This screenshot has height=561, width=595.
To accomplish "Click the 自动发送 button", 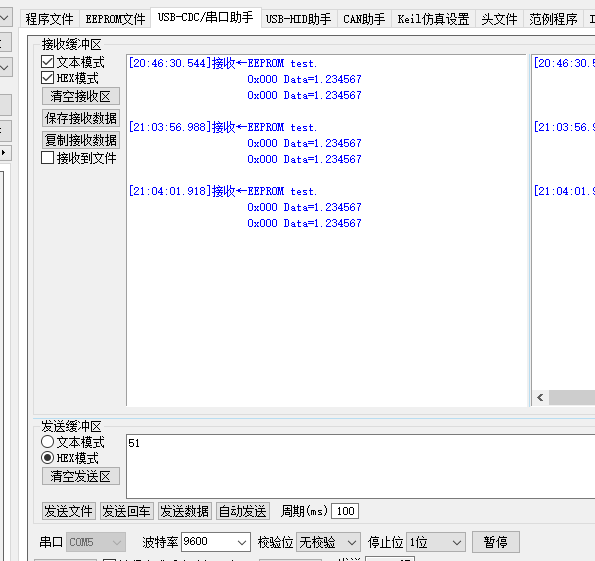I will [x=243, y=511].
